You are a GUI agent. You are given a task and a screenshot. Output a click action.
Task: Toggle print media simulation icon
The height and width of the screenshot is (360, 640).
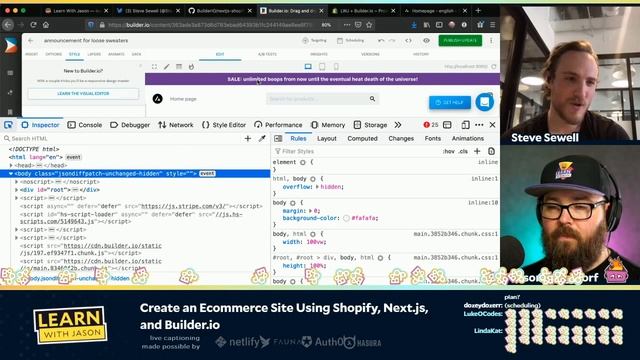tap(491, 151)
